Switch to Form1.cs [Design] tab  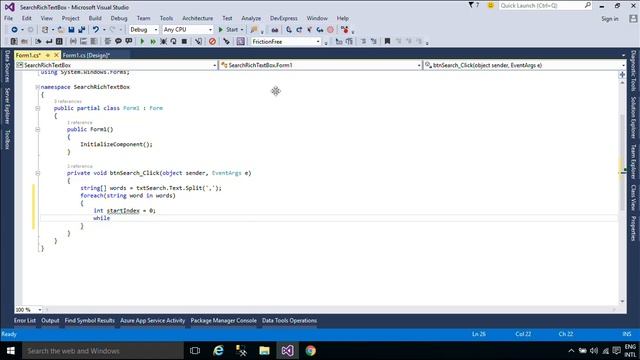(86, 55)
